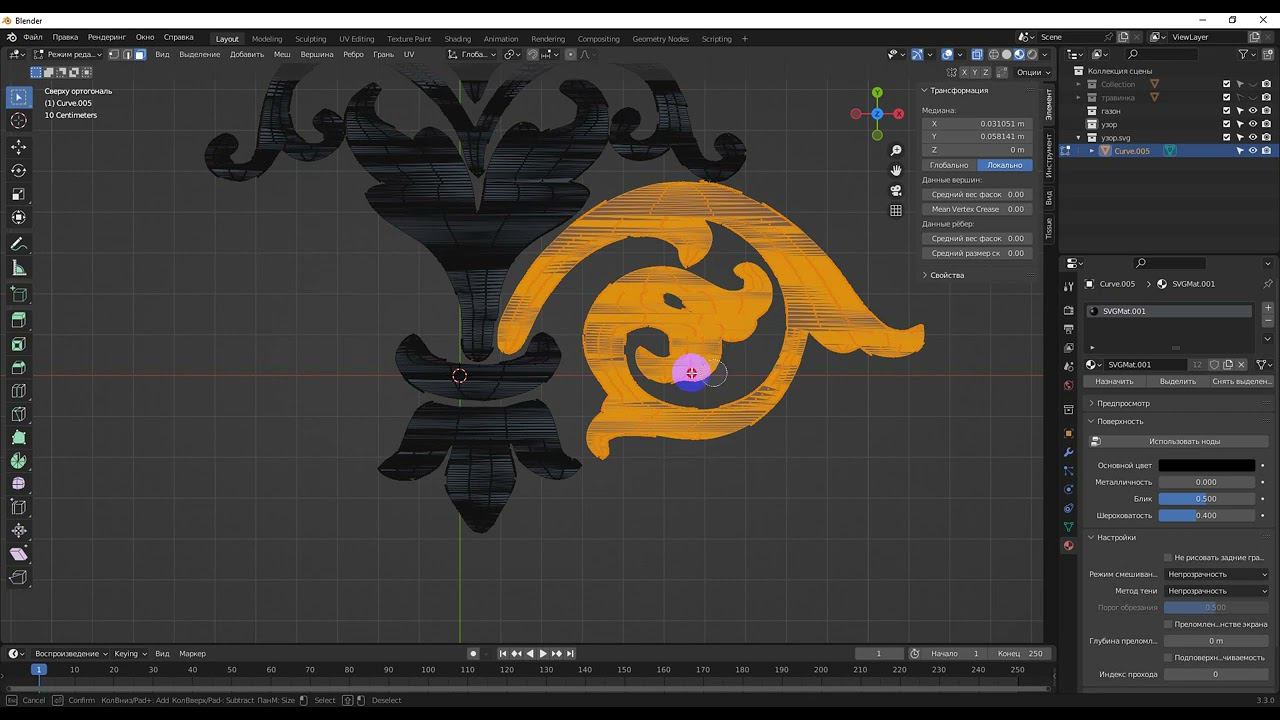Choose the Extrude Region tool
1280x720 pixels.
coord(18,320)
